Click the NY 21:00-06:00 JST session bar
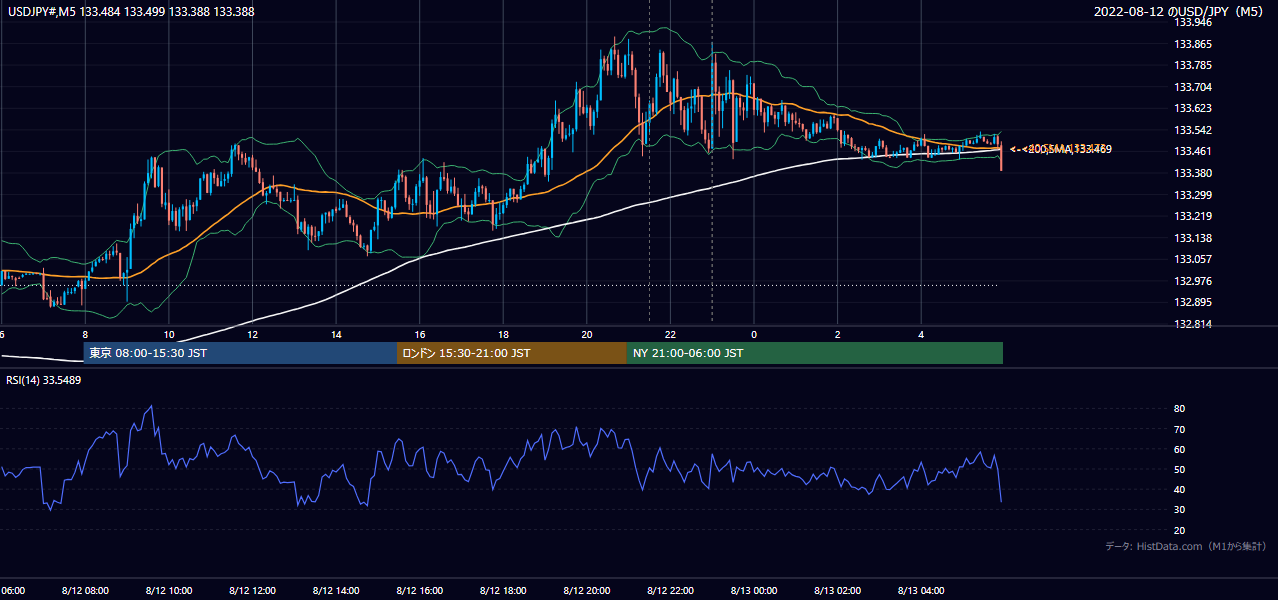The width and height of the screenshot is (1278, 600). [x=815, y=353]
